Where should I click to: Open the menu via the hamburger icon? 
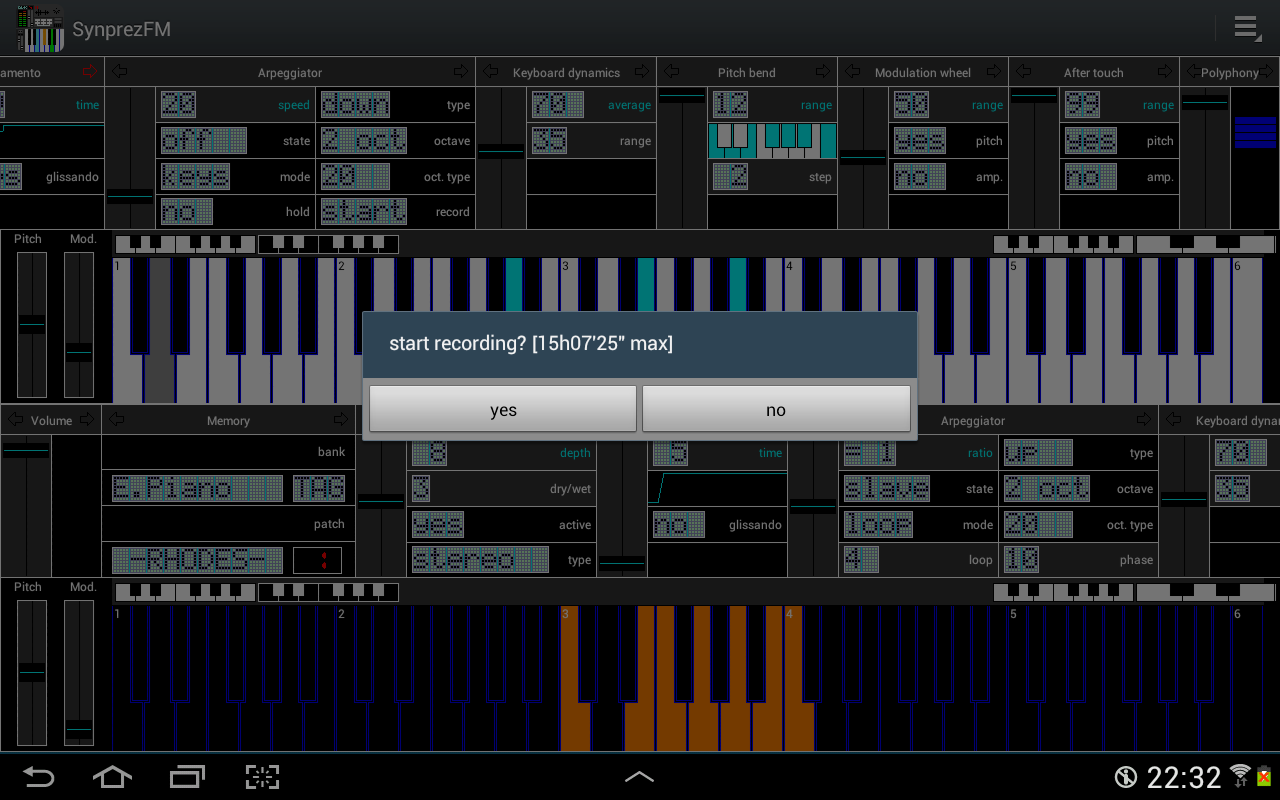pyautogui.click(x=1247, y=28)
